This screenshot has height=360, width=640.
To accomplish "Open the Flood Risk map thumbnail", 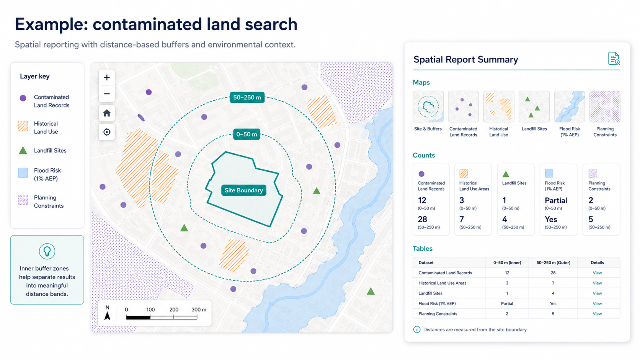I will [x=569, y=107].
